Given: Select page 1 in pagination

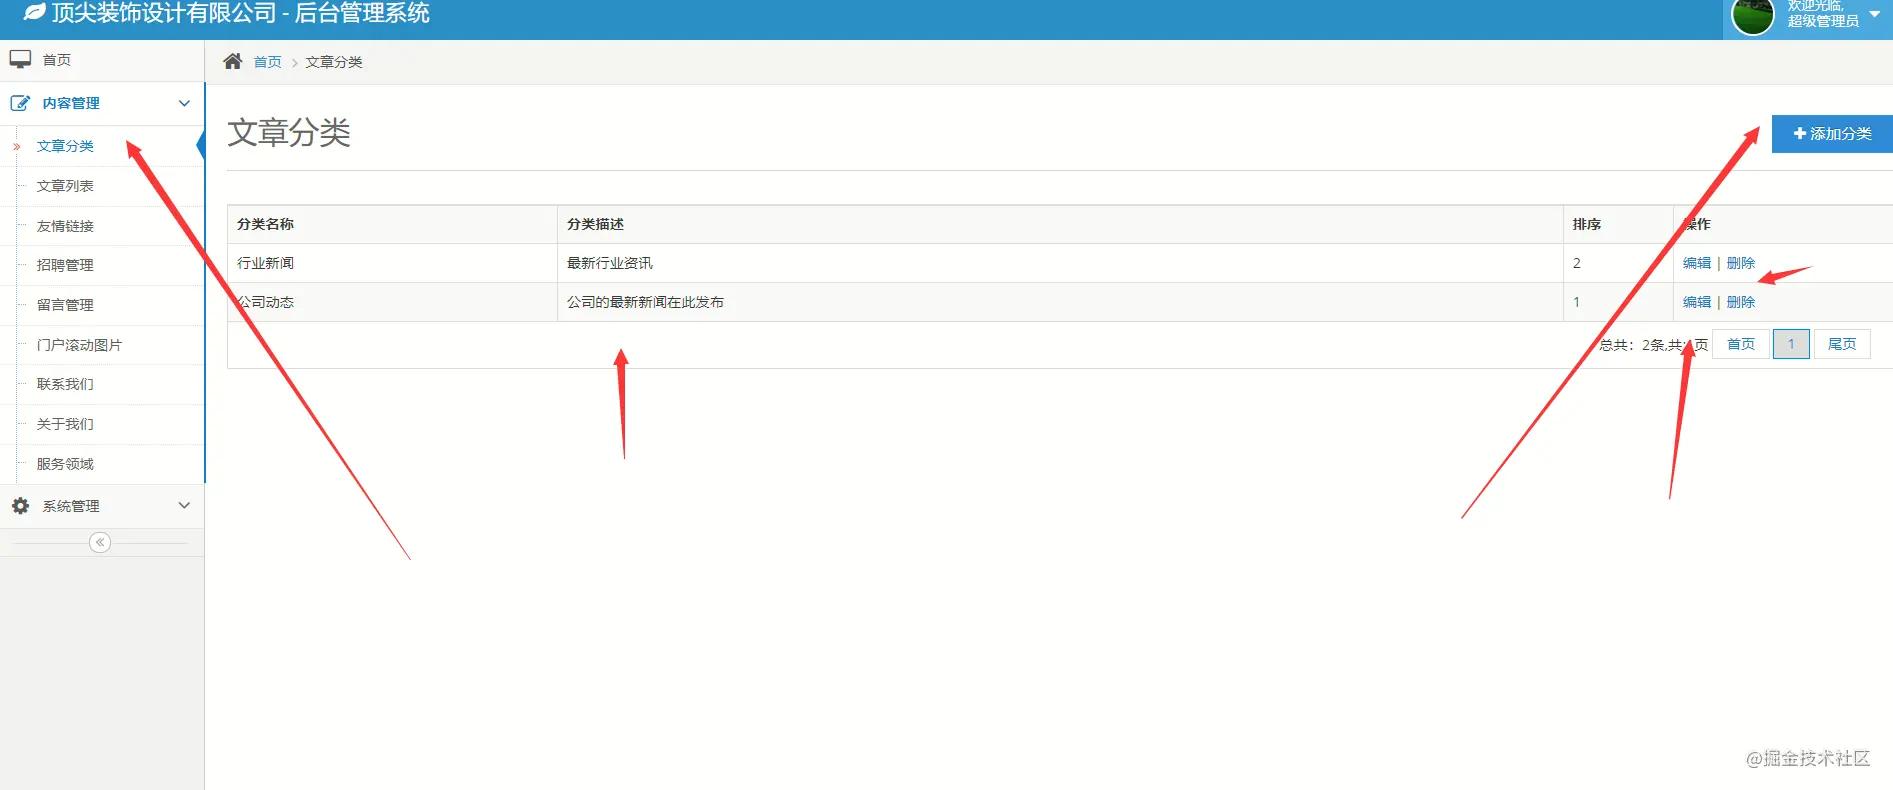Looking at the screenshot, I should 1790,344.
